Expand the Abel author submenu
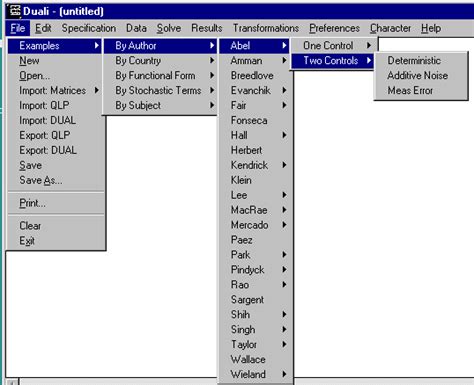Viewport: 474px width, 385px height. [x=254, y=46]
